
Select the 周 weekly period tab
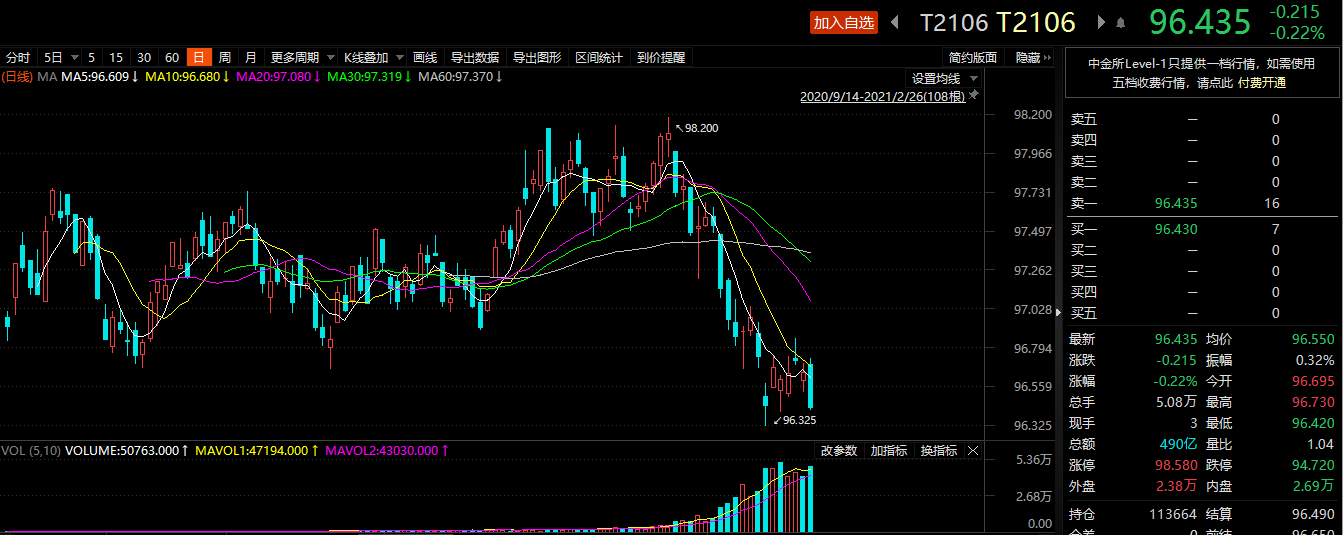click(225, 57)
